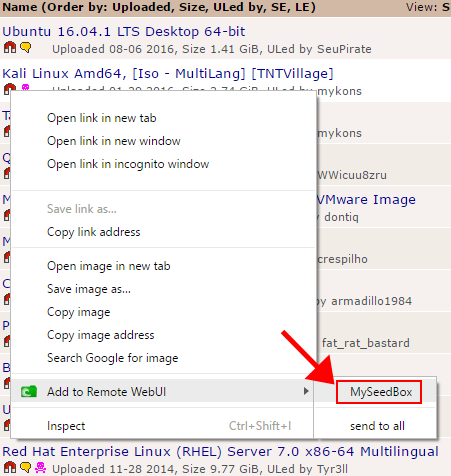Click Inspect in the context menu
The height and width of the screenshot is (476, 451).
(66, 426)
